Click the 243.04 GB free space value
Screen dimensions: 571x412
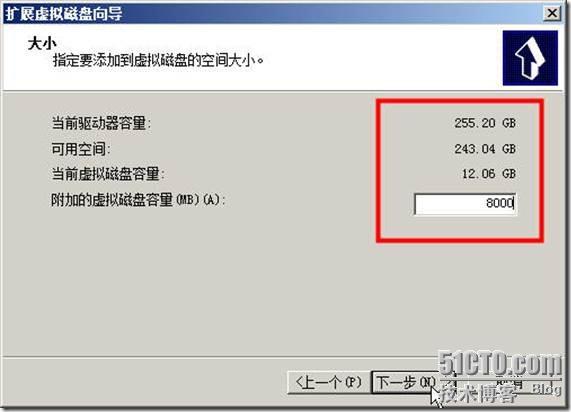point(485,149)
